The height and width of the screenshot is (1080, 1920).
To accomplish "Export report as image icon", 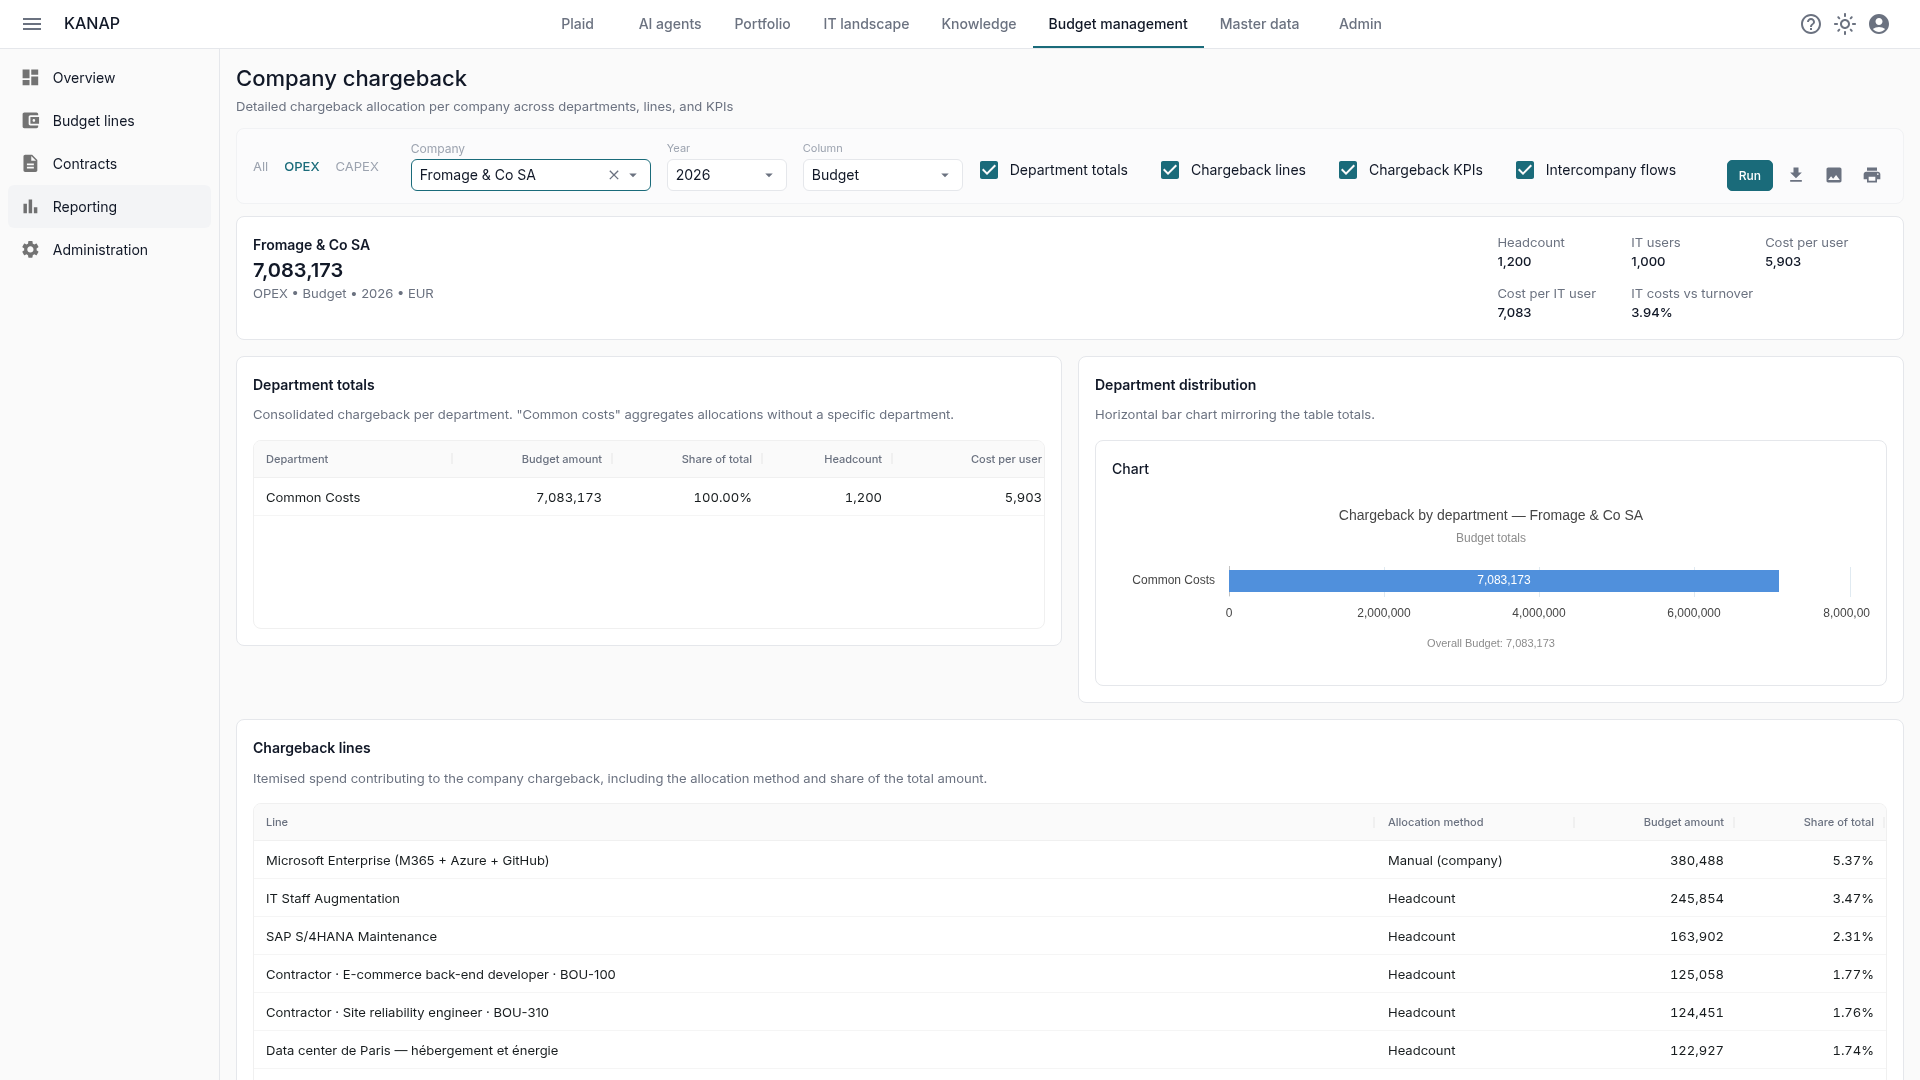I will pos(1834,175).
